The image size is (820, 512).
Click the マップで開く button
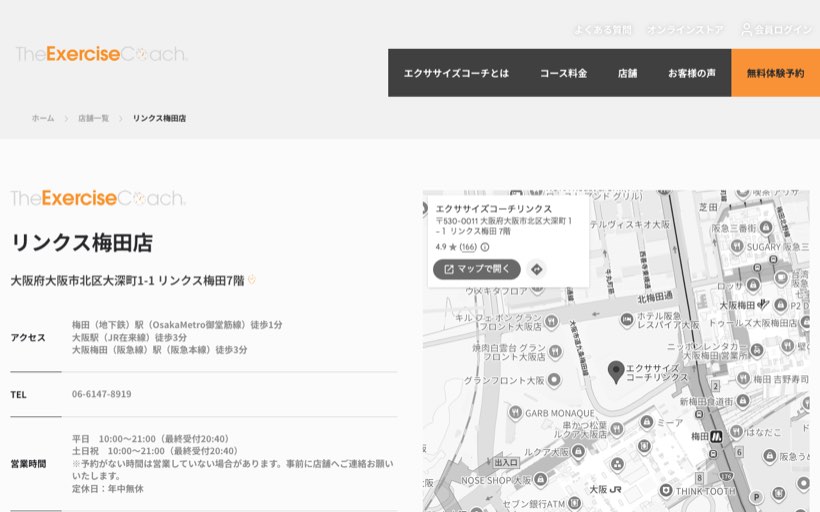pos(476,269)
